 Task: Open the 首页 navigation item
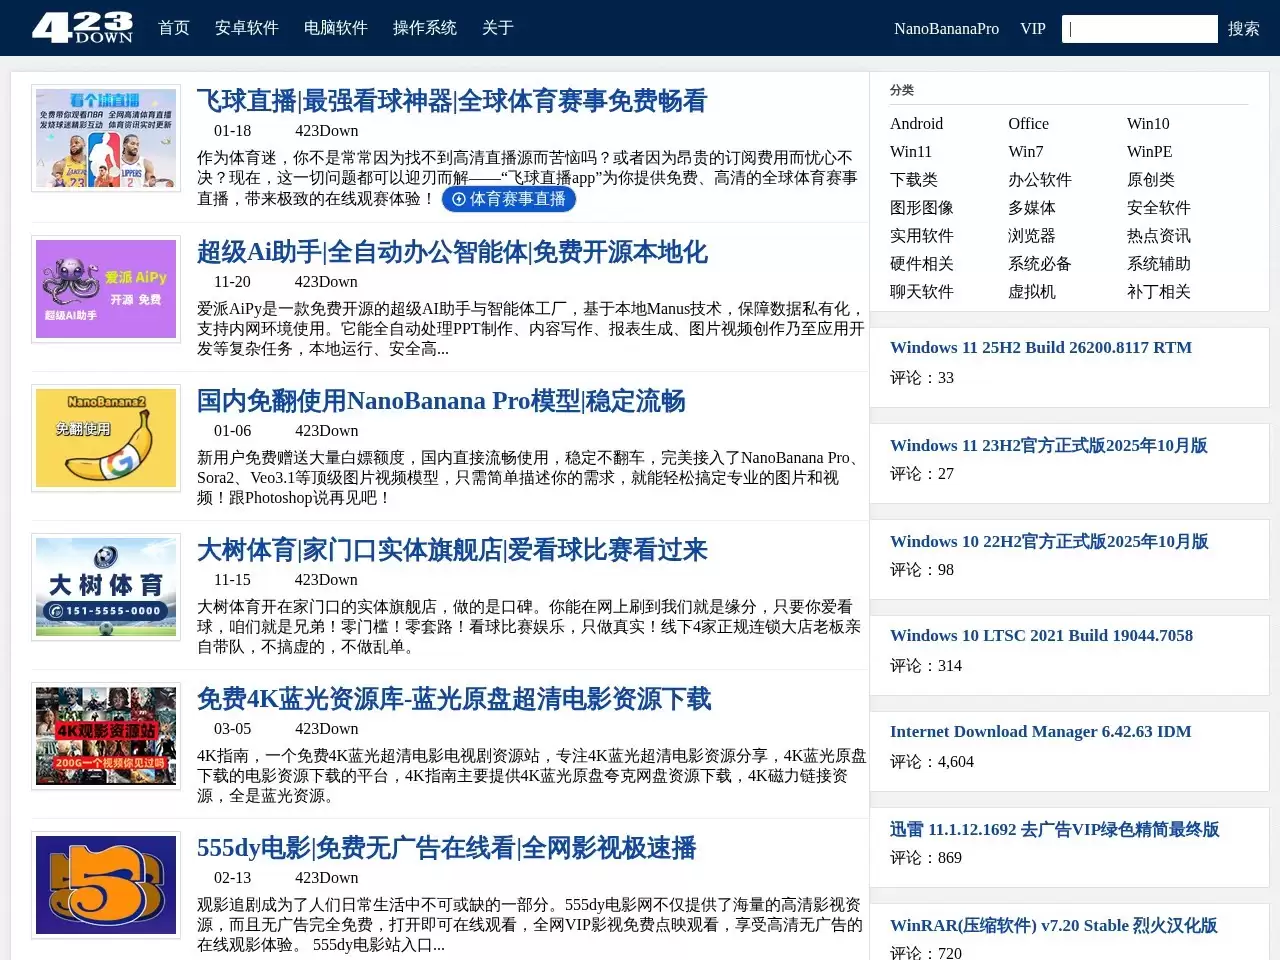point(174,28)
